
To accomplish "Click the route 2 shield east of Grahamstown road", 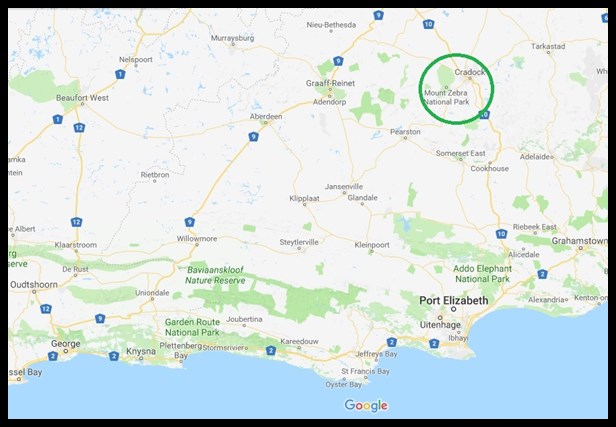I will (x=543, y=274).
